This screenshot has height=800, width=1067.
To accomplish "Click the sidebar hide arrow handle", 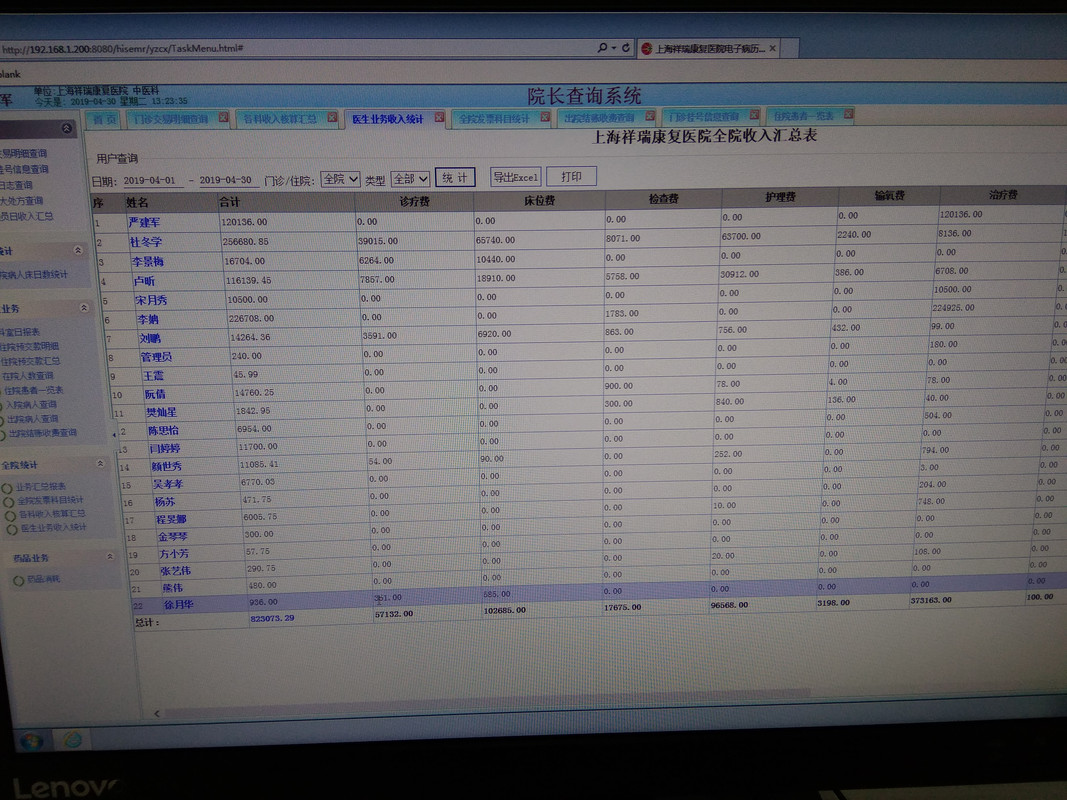I will tap(114, 433).
